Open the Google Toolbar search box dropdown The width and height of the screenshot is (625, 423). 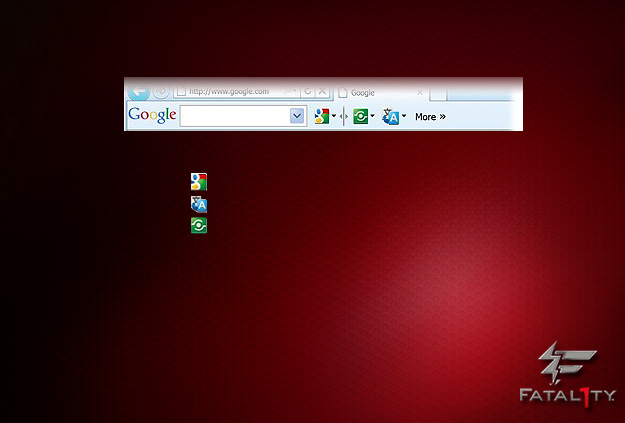click(297, 116)
